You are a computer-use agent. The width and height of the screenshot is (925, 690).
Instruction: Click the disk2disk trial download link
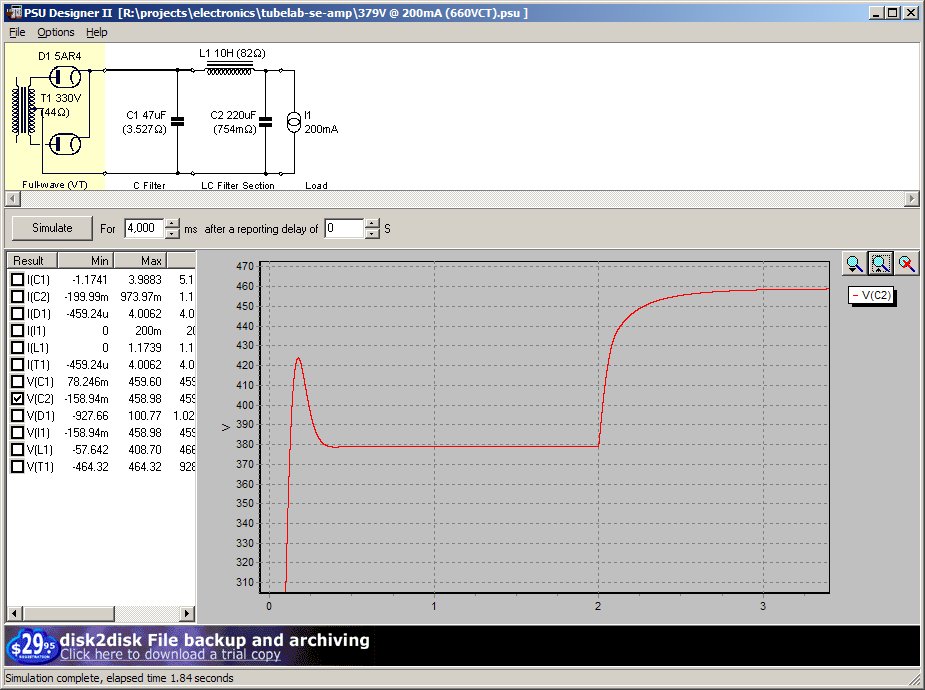(170, 655)
